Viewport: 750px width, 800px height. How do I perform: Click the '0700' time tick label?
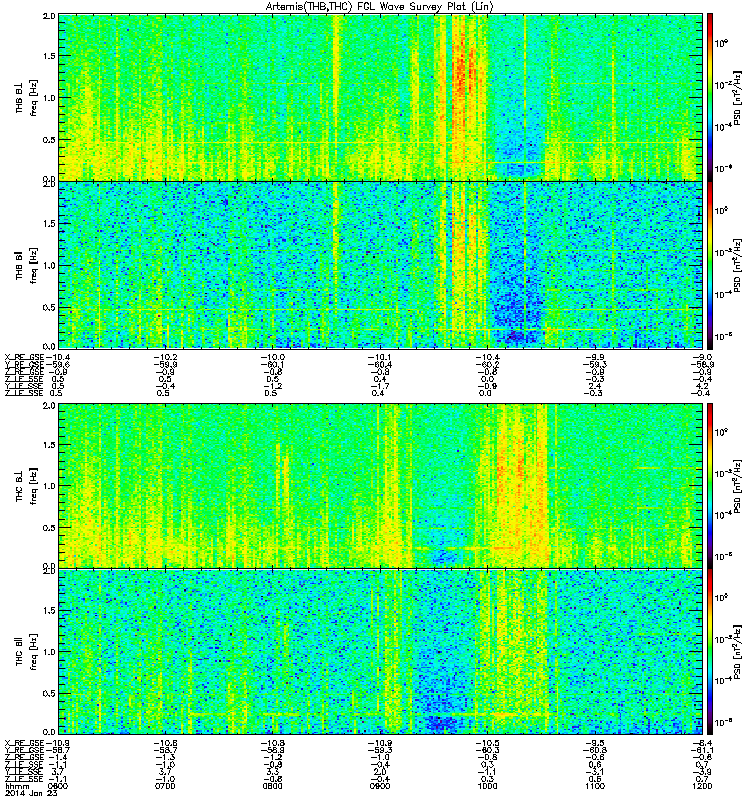165,786
